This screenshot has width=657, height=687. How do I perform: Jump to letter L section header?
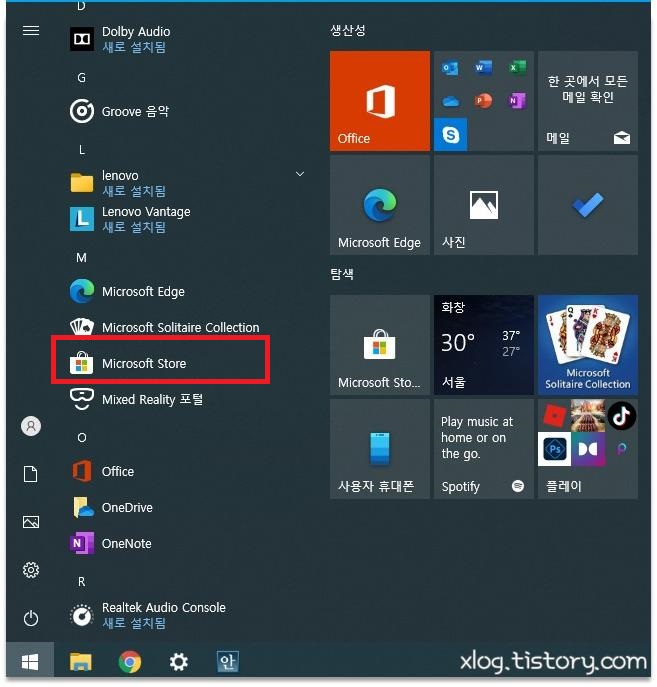click(x=81, y=150)
